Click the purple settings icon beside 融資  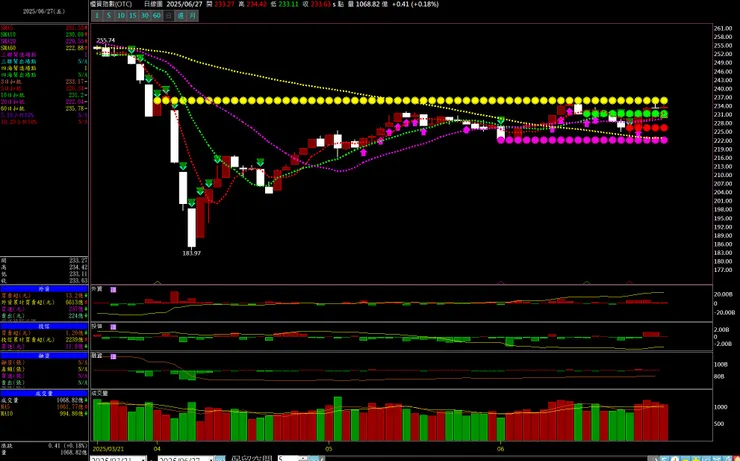(x=113, y=356)
